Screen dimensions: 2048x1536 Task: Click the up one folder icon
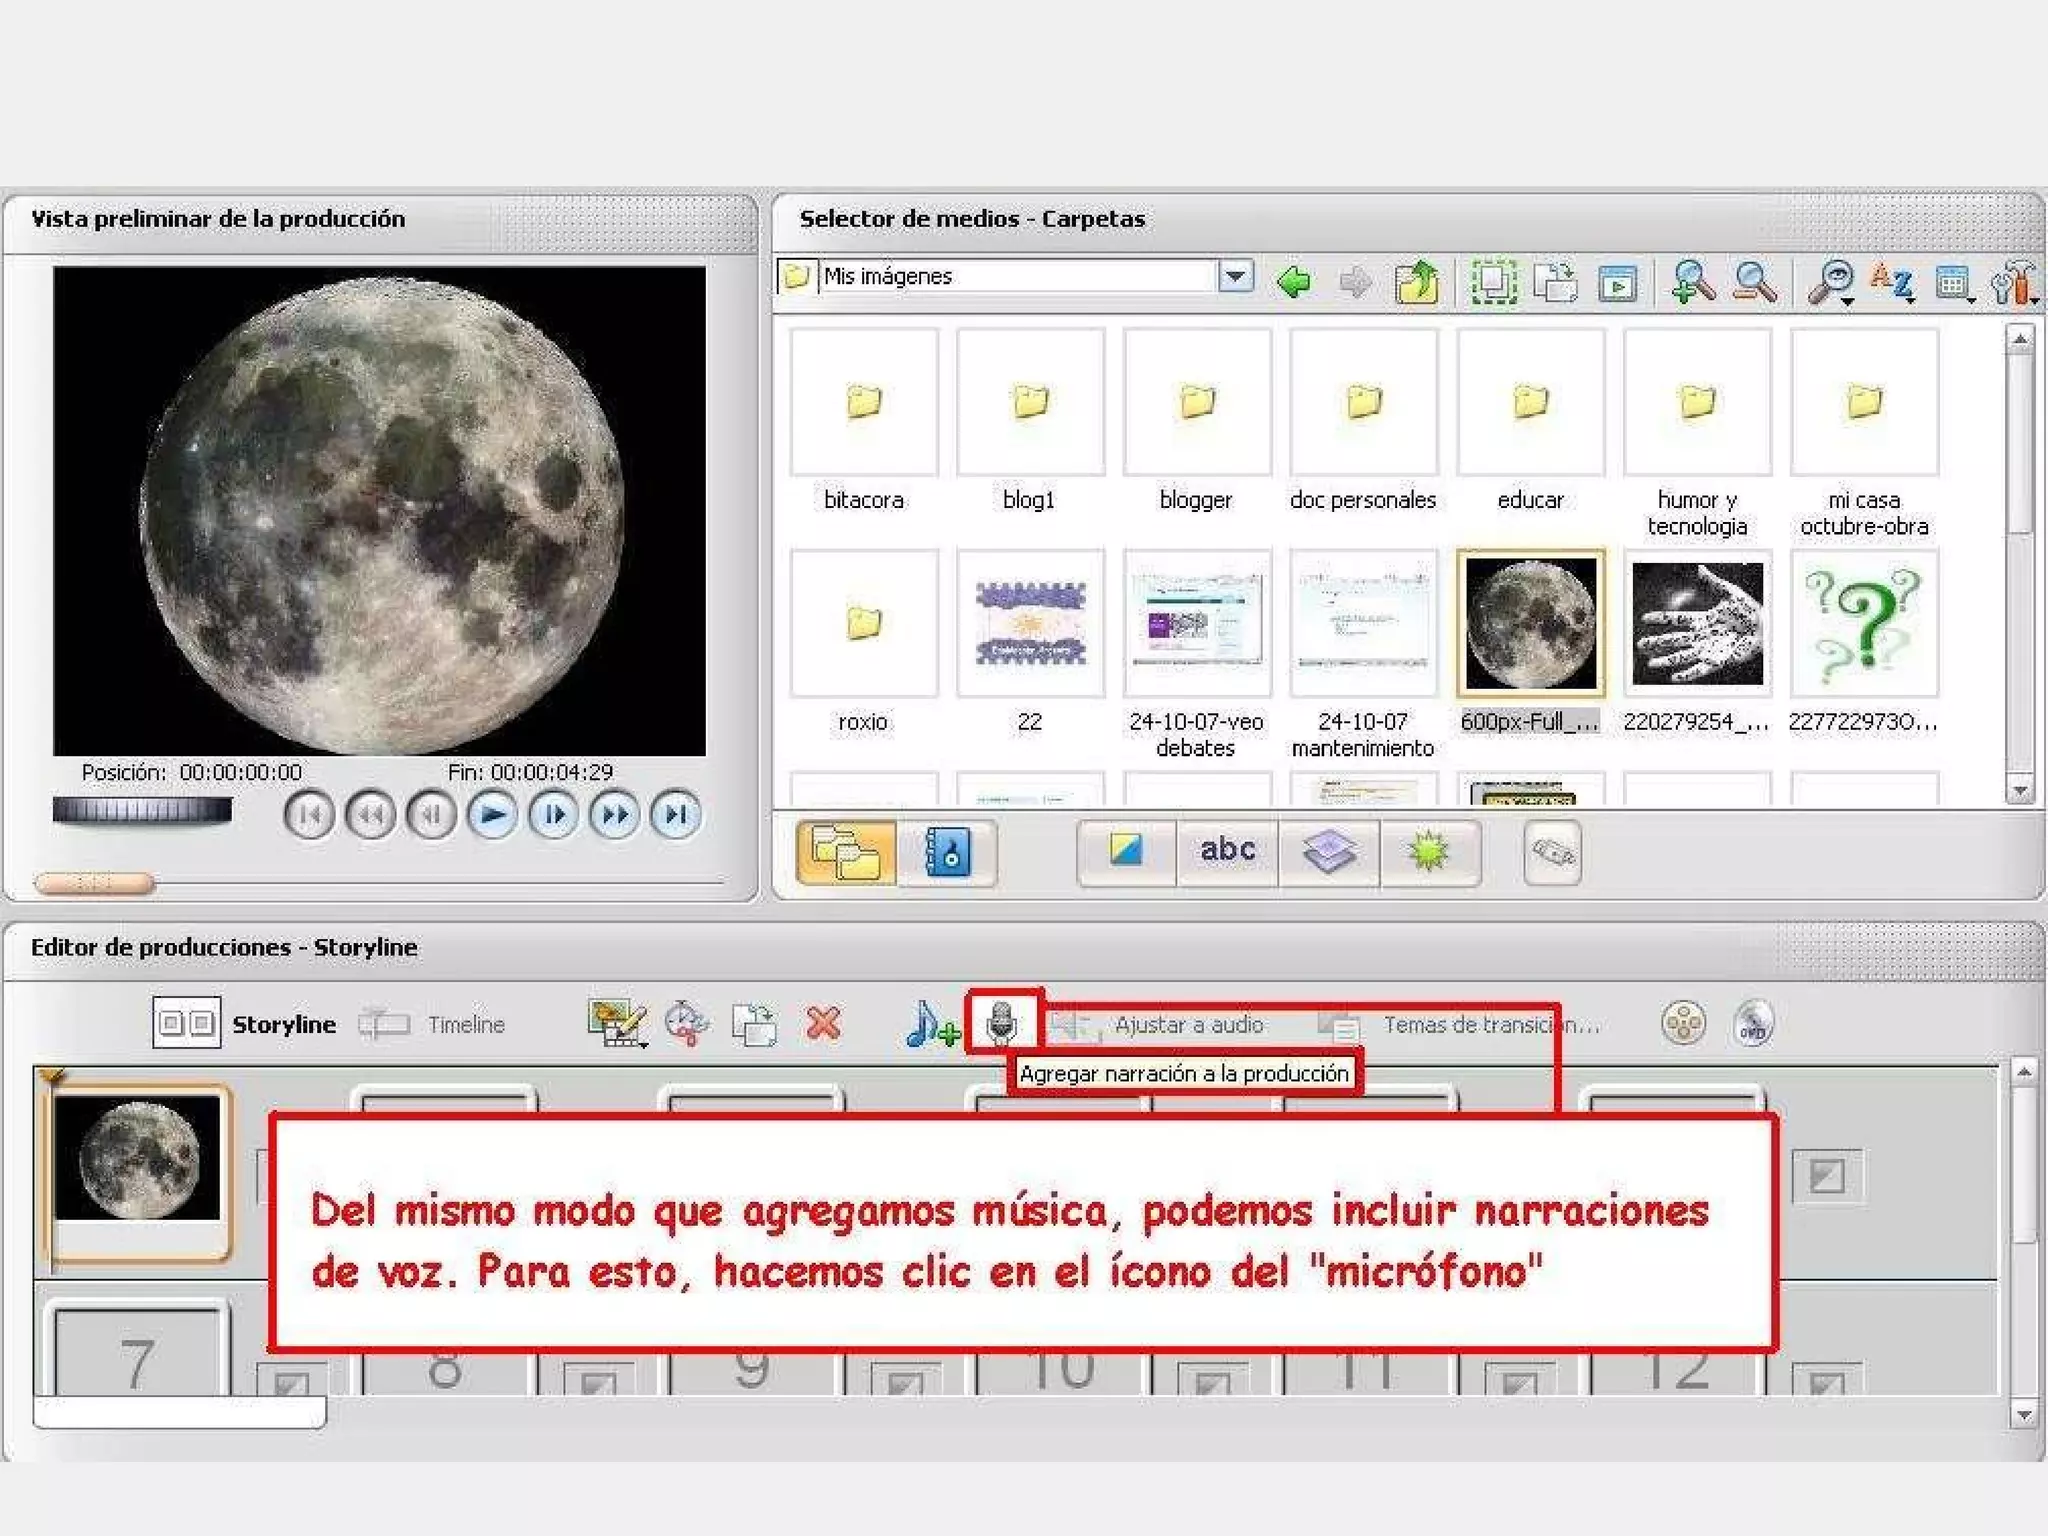tap(1416, 282)
